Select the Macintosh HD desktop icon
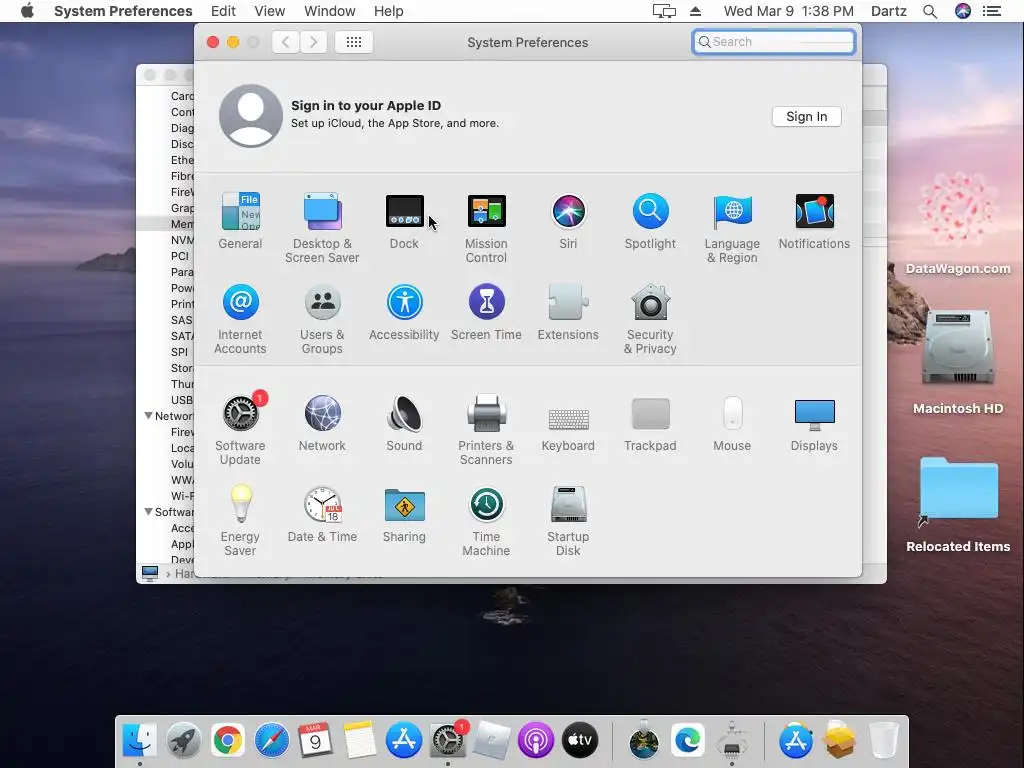This screenshot has height=768, width=1024. pyautogui.click(x=958, y=363)
